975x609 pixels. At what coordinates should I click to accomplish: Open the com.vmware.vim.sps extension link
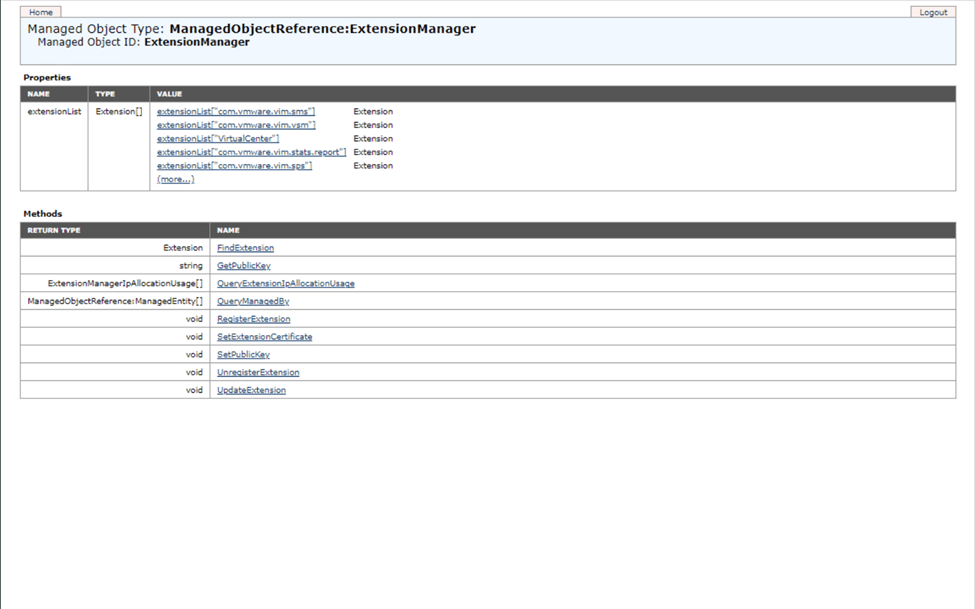[x=234, y=166]
